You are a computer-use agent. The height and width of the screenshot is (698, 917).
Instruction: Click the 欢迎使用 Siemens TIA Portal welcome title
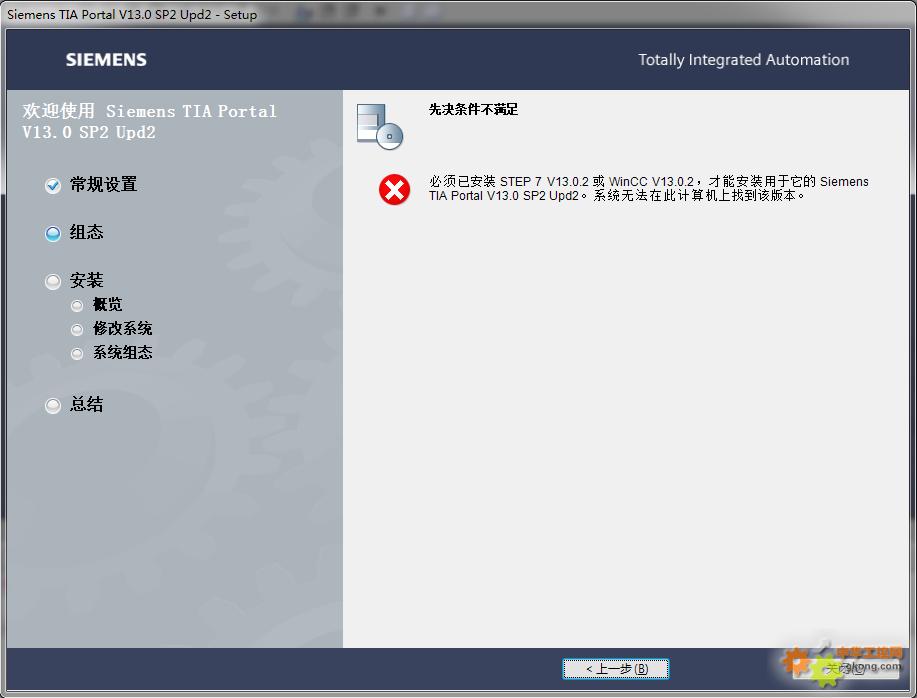click(x=149, y=122)
